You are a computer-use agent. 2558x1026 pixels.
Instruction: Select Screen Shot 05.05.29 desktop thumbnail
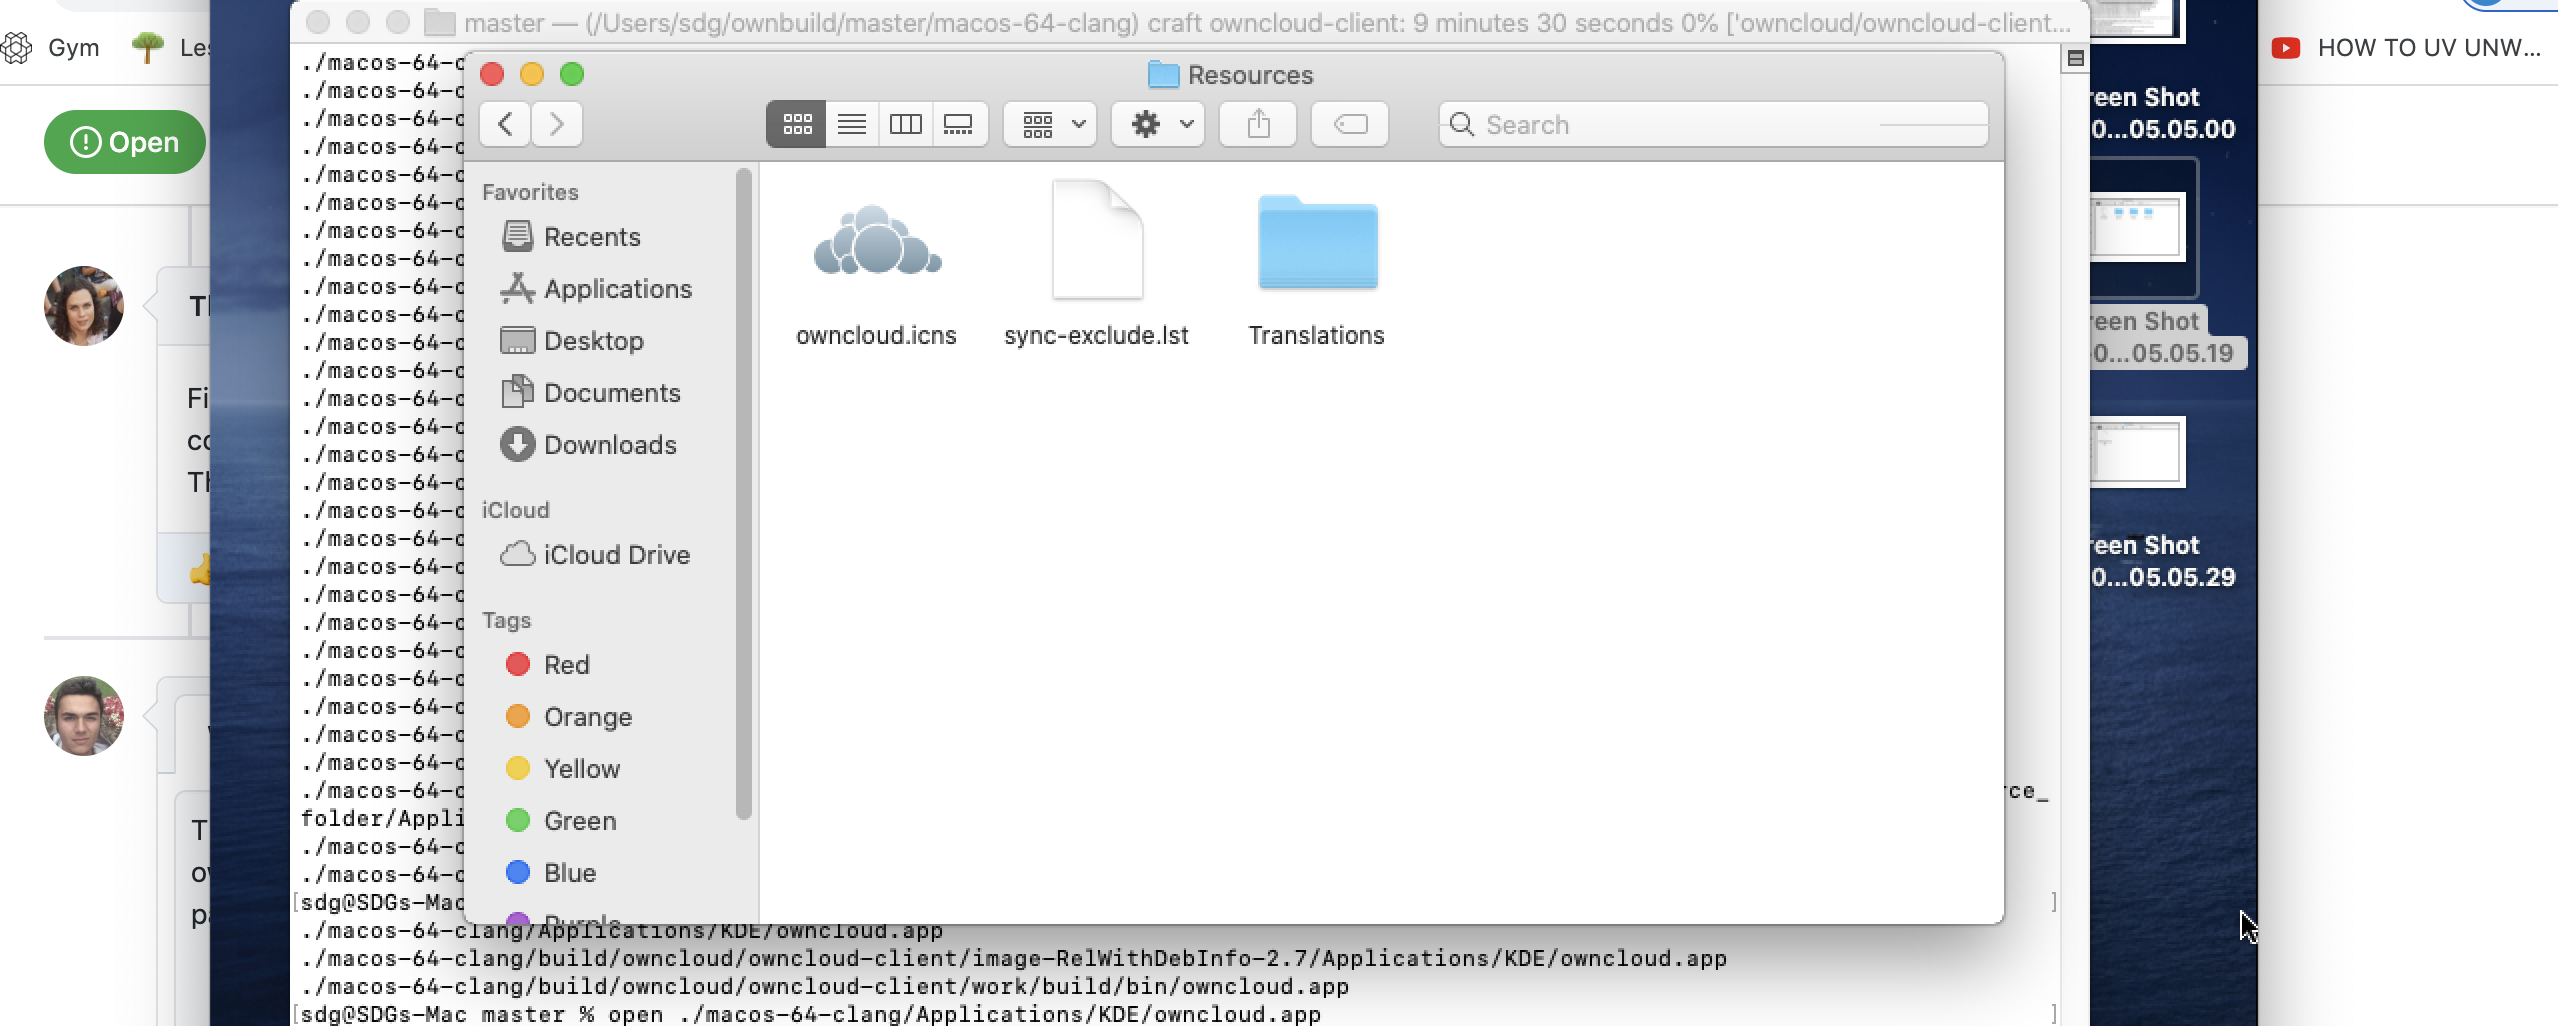[2138, 452]
